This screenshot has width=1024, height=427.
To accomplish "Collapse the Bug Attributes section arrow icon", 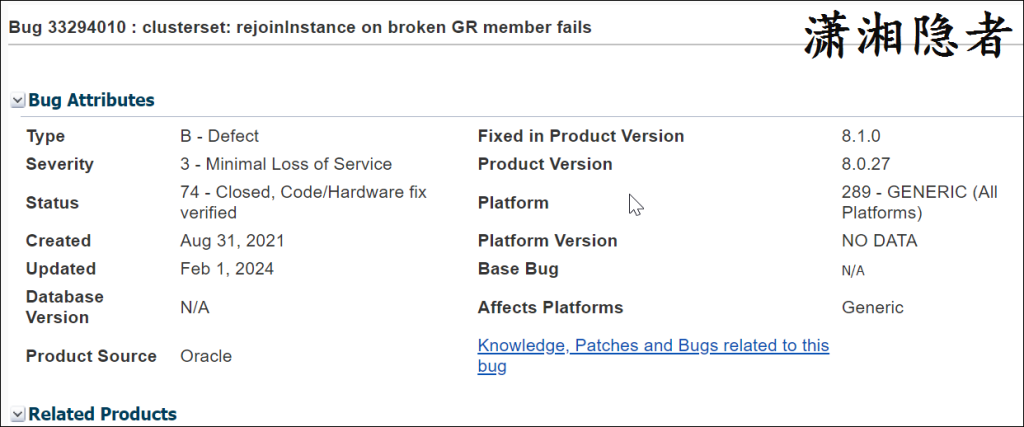I will pyautogui.click(x=18, y=101).
